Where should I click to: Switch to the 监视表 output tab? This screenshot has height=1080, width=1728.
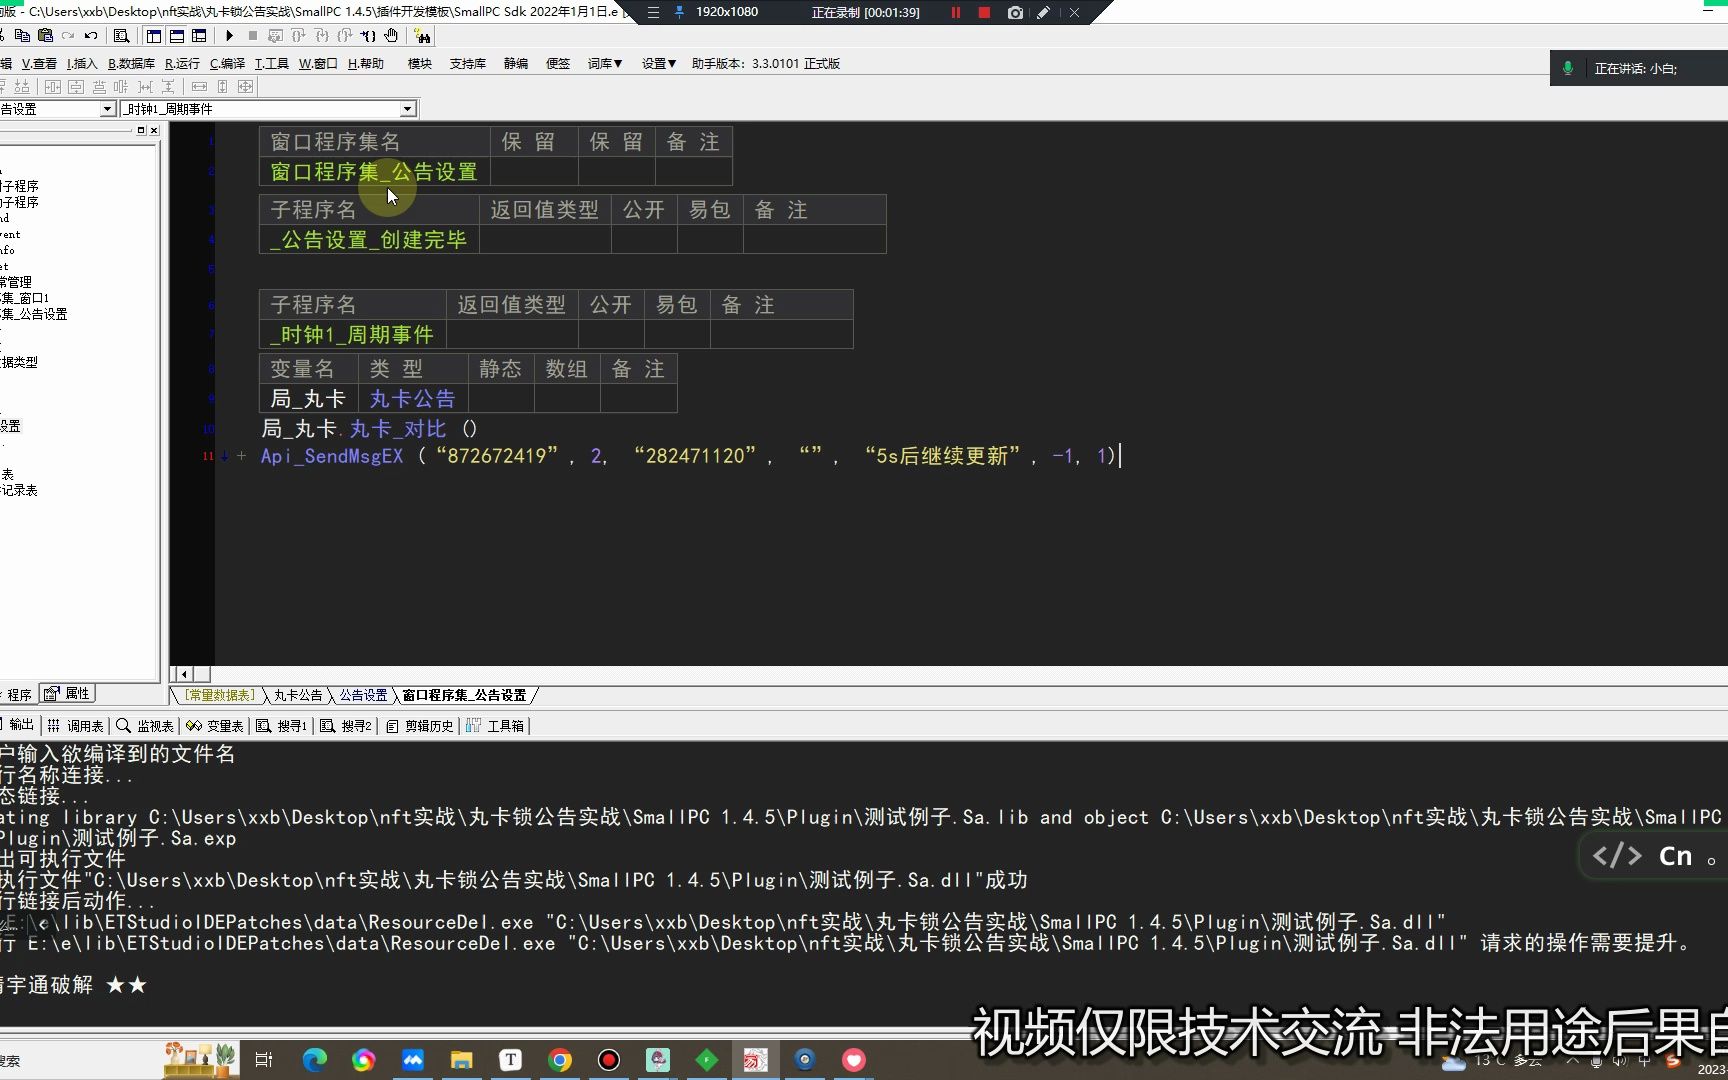145,726
